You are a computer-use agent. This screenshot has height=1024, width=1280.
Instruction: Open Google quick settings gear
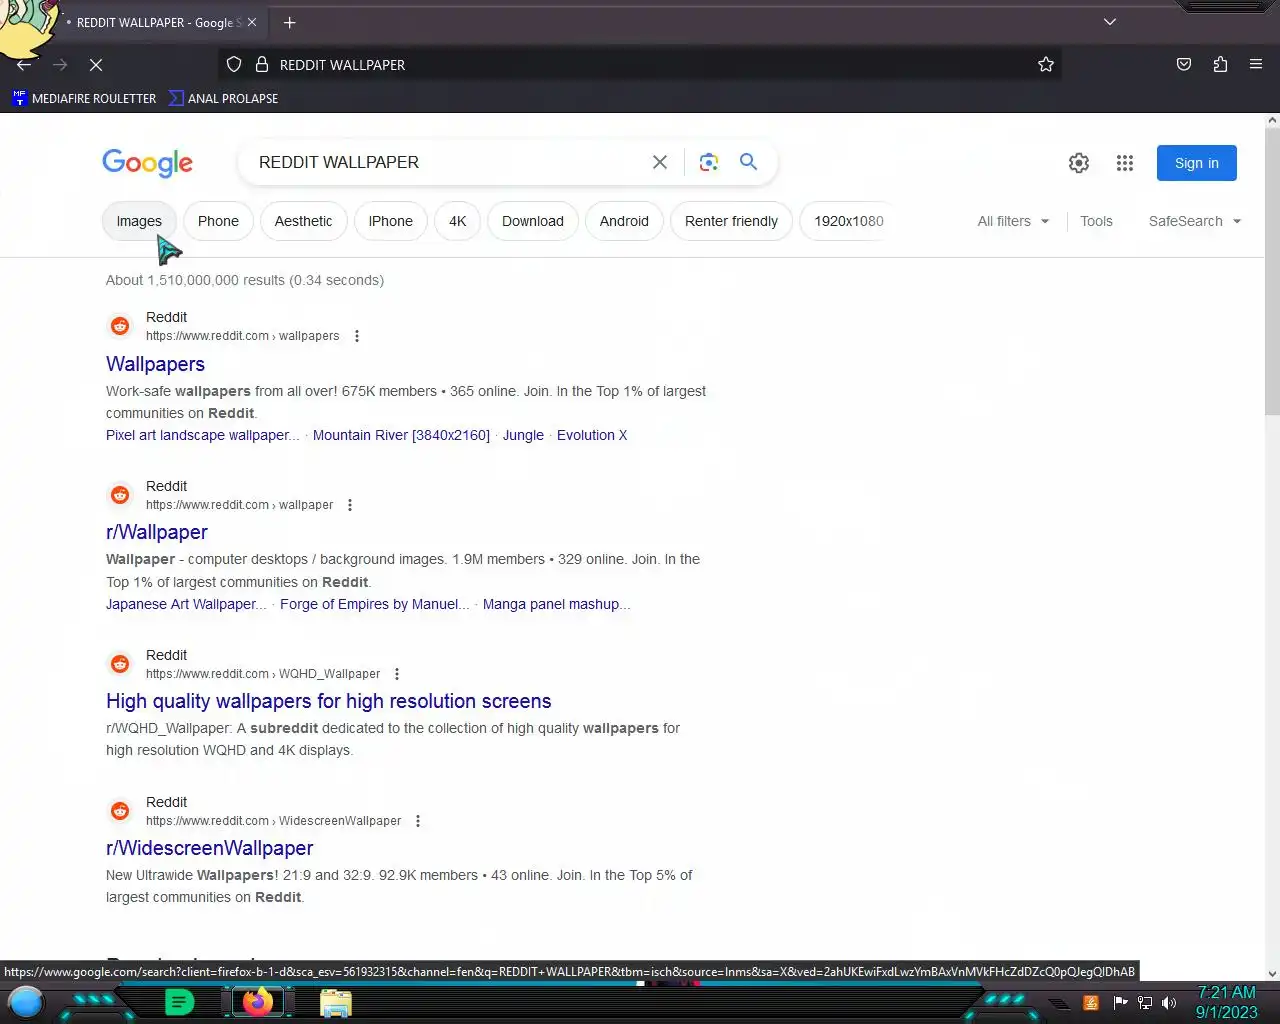click(1079, 163)
